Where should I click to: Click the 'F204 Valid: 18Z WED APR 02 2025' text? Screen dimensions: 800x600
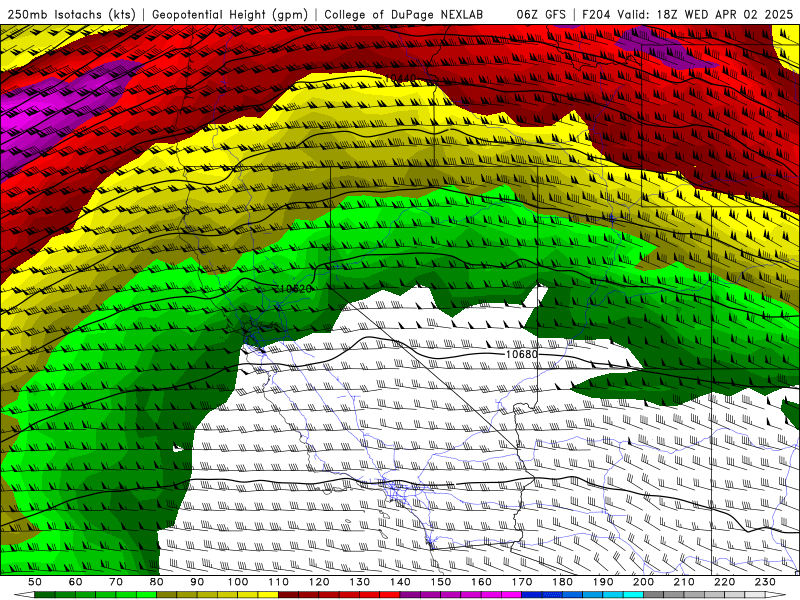687,14
